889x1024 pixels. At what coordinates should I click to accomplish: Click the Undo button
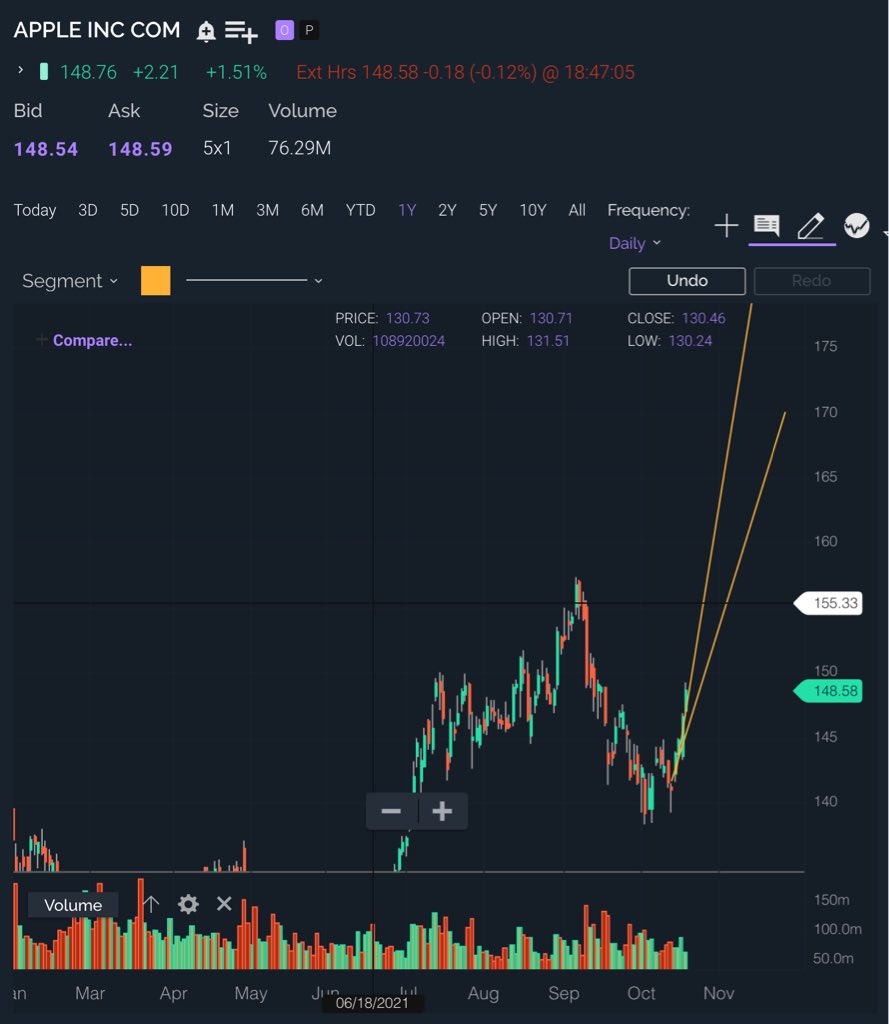tap(687, 281)
